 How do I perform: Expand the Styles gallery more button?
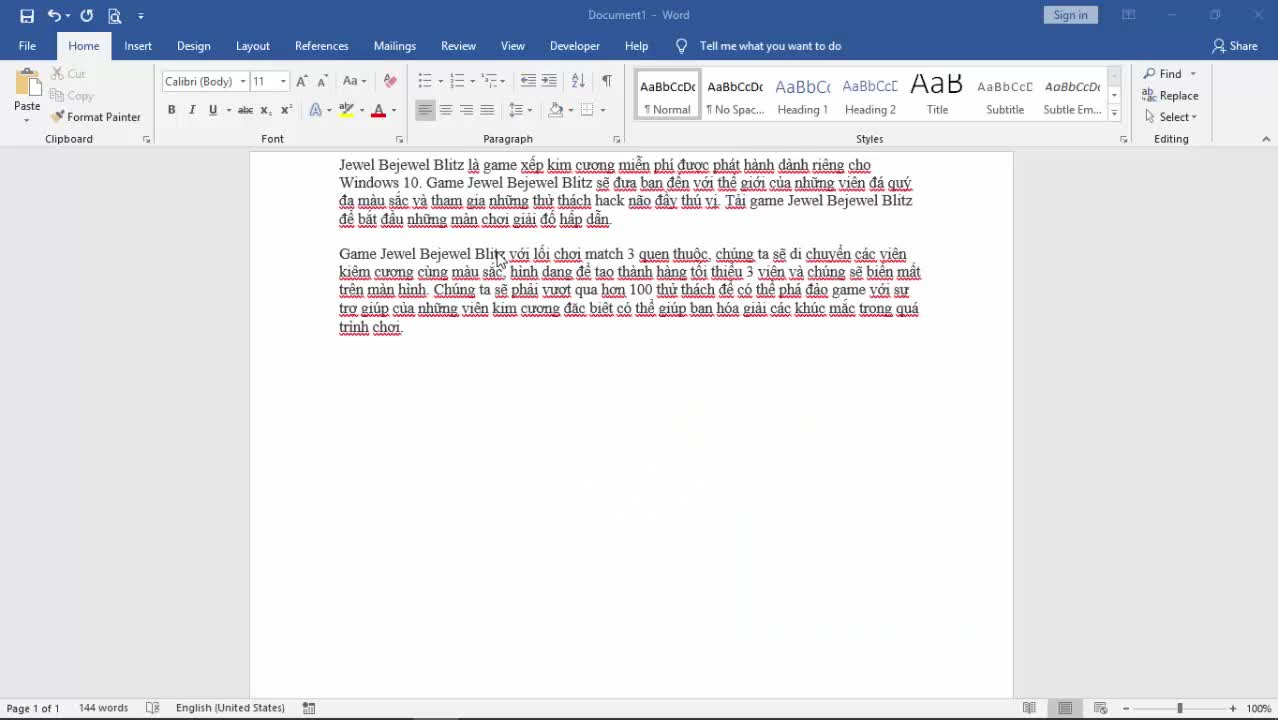(x=1114, y=113)
